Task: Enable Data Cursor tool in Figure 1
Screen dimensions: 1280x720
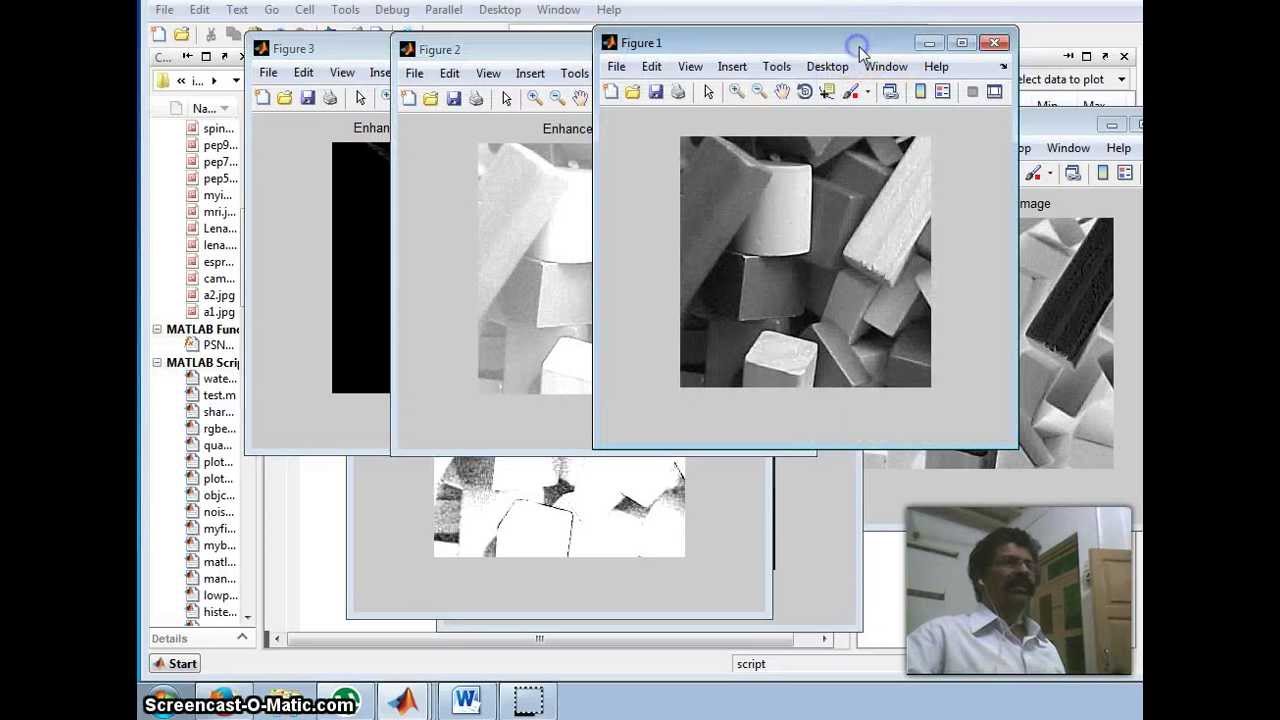Action: pyautogui.click(x=827, y=92)
